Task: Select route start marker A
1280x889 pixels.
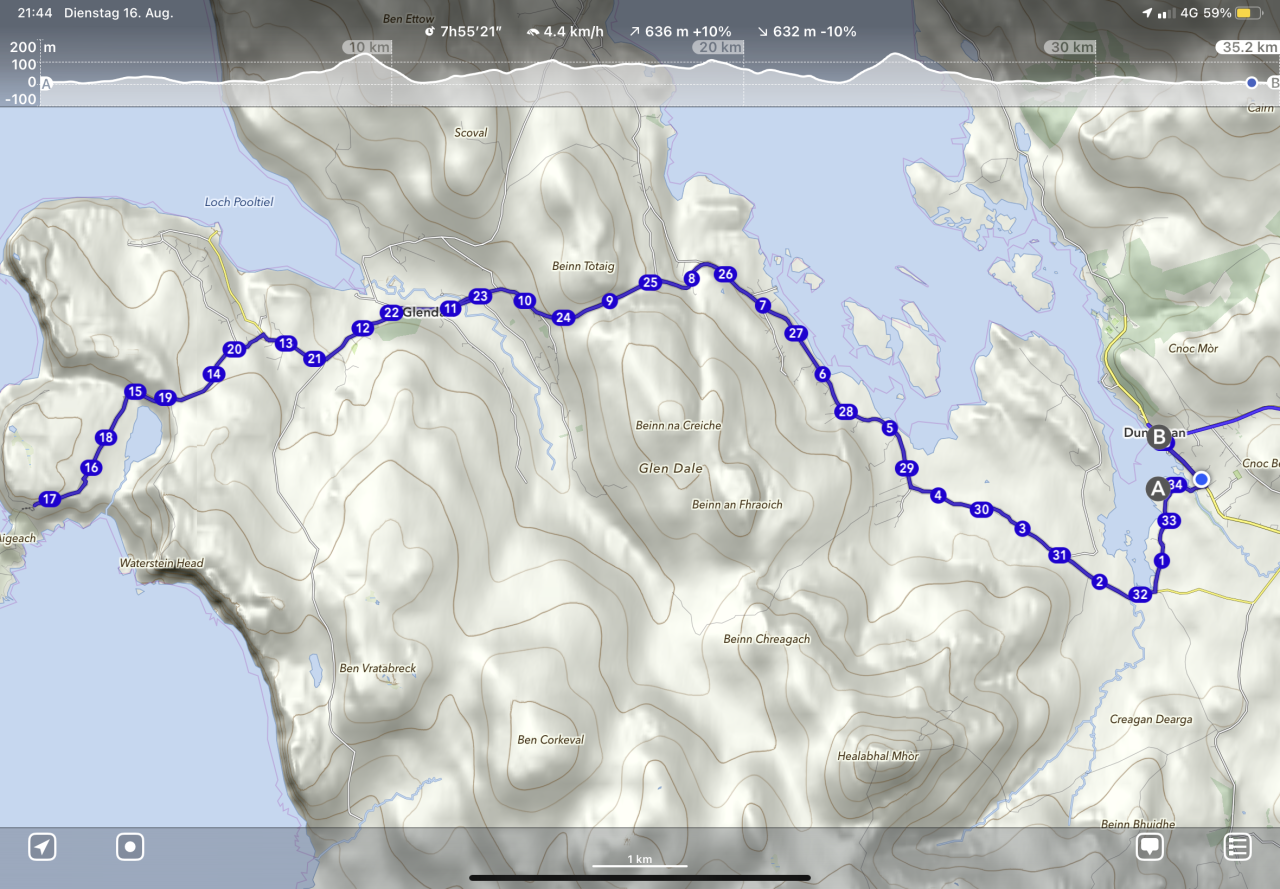Action: [1158, 489]
